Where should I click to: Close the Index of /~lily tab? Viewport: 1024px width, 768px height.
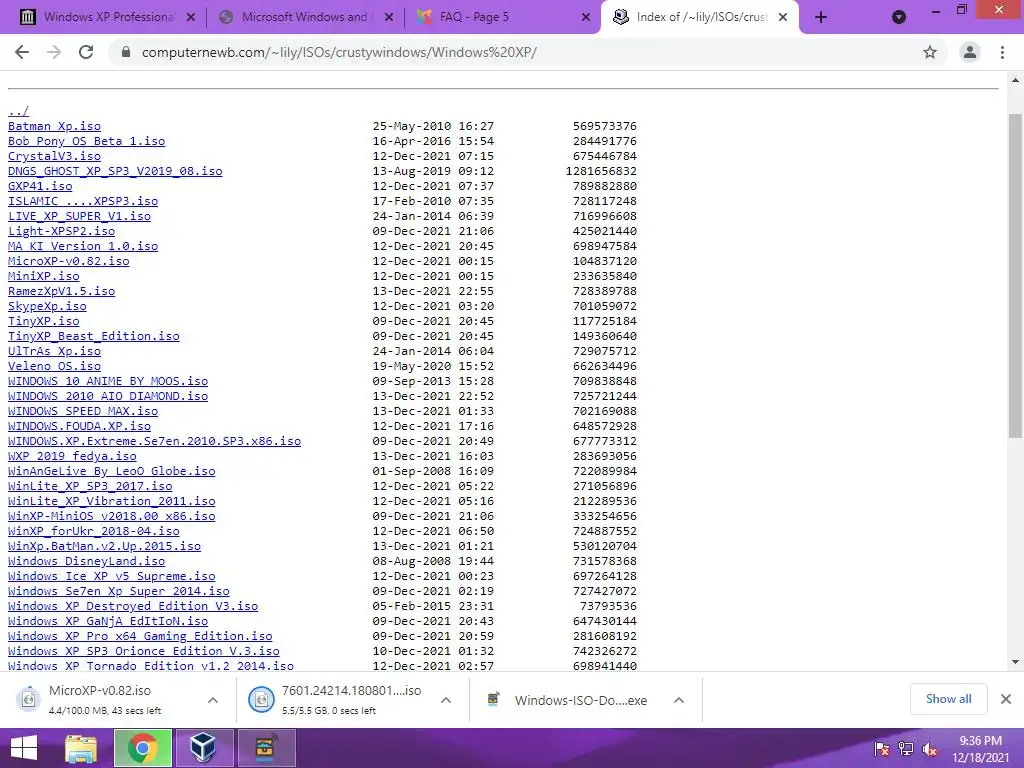click(783, 18)
